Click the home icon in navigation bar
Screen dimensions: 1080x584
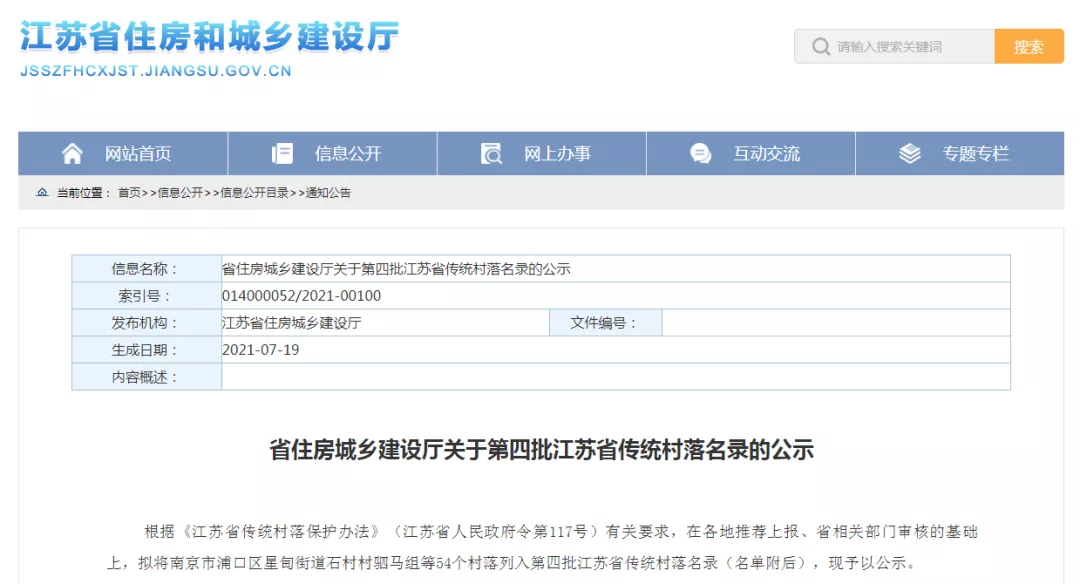(x=72, y=154)
